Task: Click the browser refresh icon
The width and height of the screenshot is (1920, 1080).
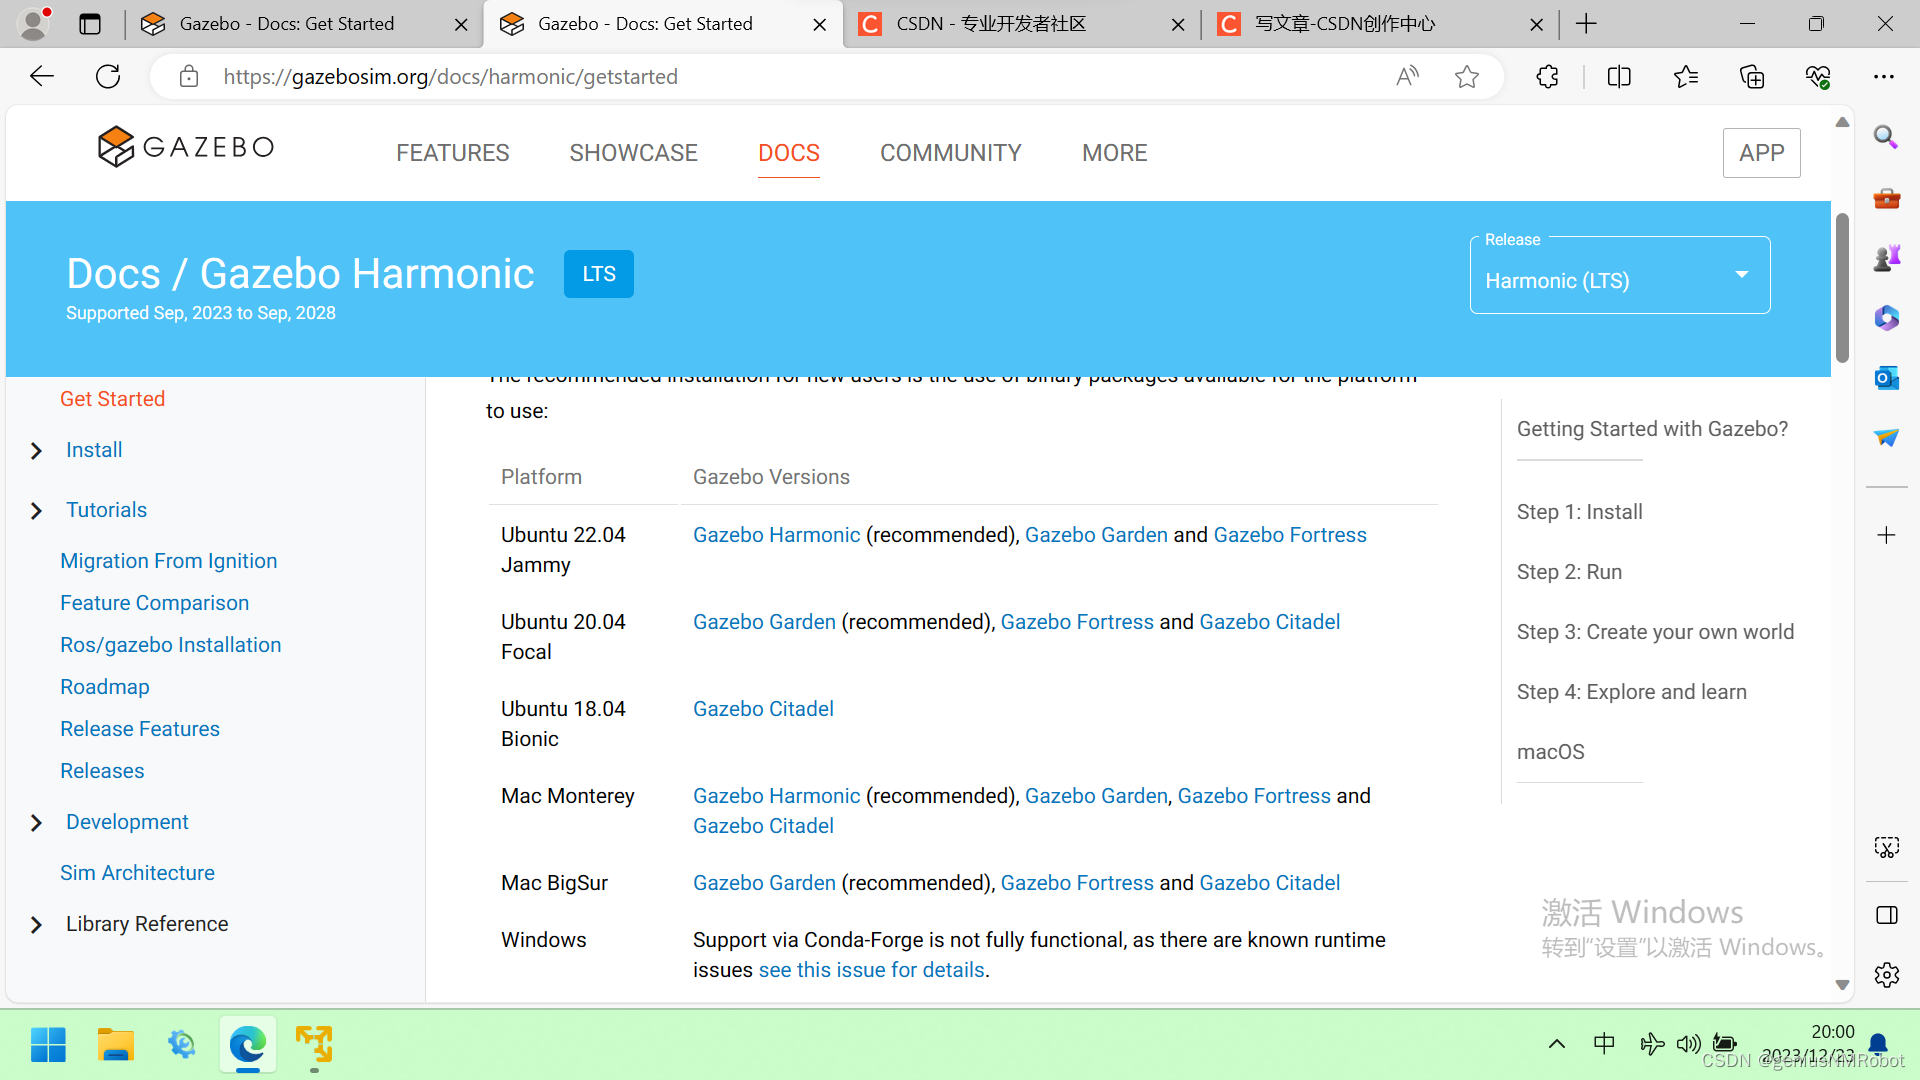Action: coord(108,77)
